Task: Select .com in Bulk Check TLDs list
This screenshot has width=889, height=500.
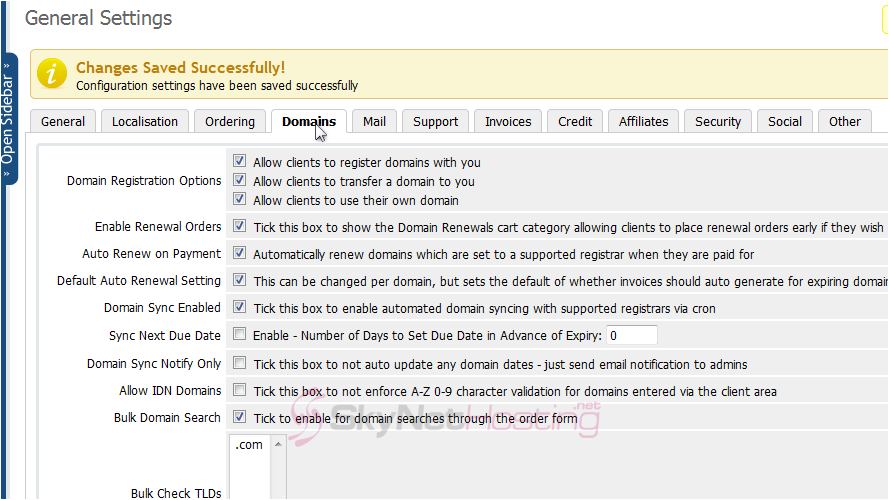Action: (249, 445)
